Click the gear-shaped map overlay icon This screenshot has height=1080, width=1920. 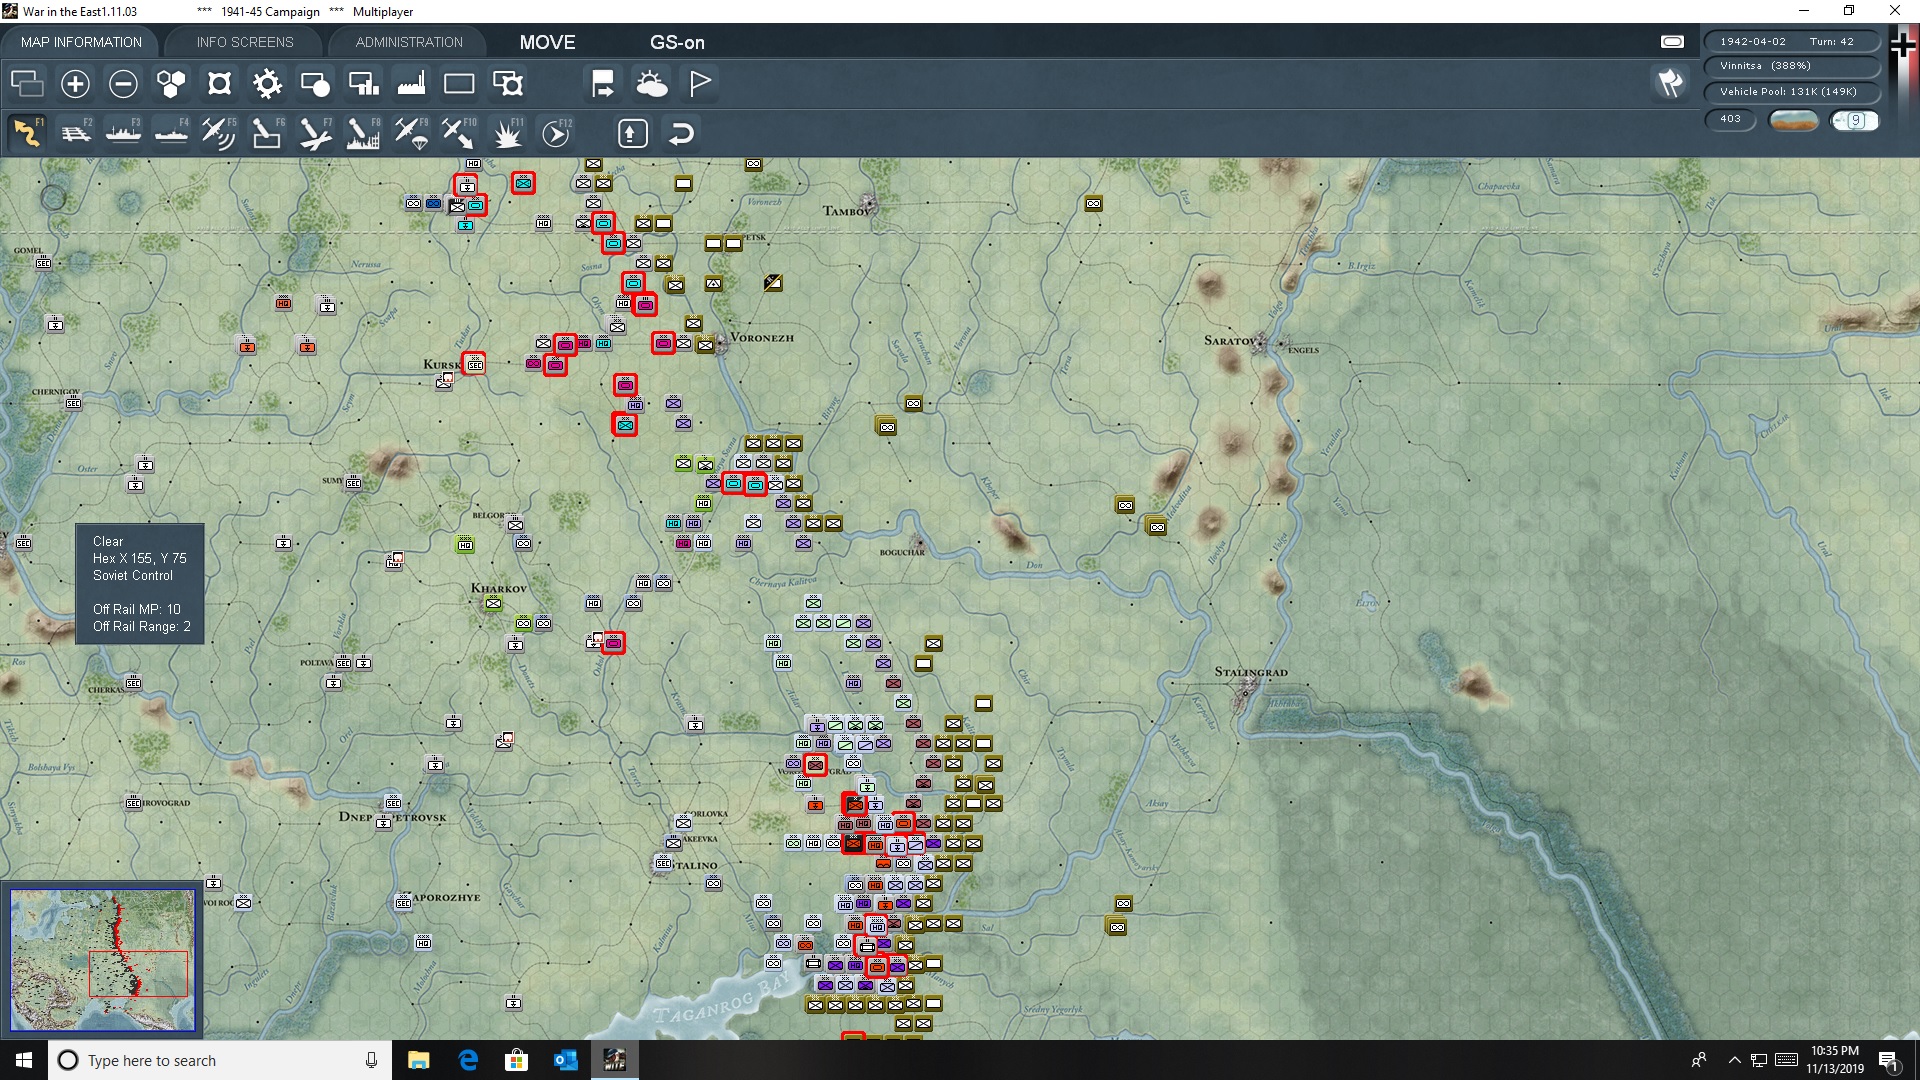(267, 83)
